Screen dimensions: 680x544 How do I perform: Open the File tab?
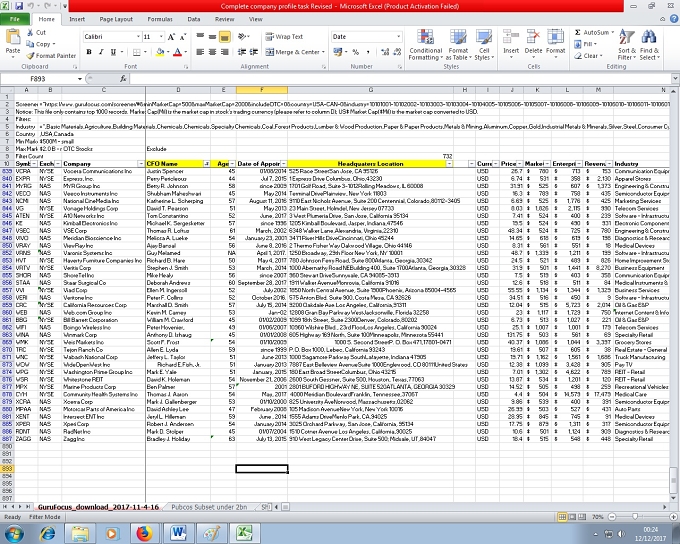tap(15, 19)
